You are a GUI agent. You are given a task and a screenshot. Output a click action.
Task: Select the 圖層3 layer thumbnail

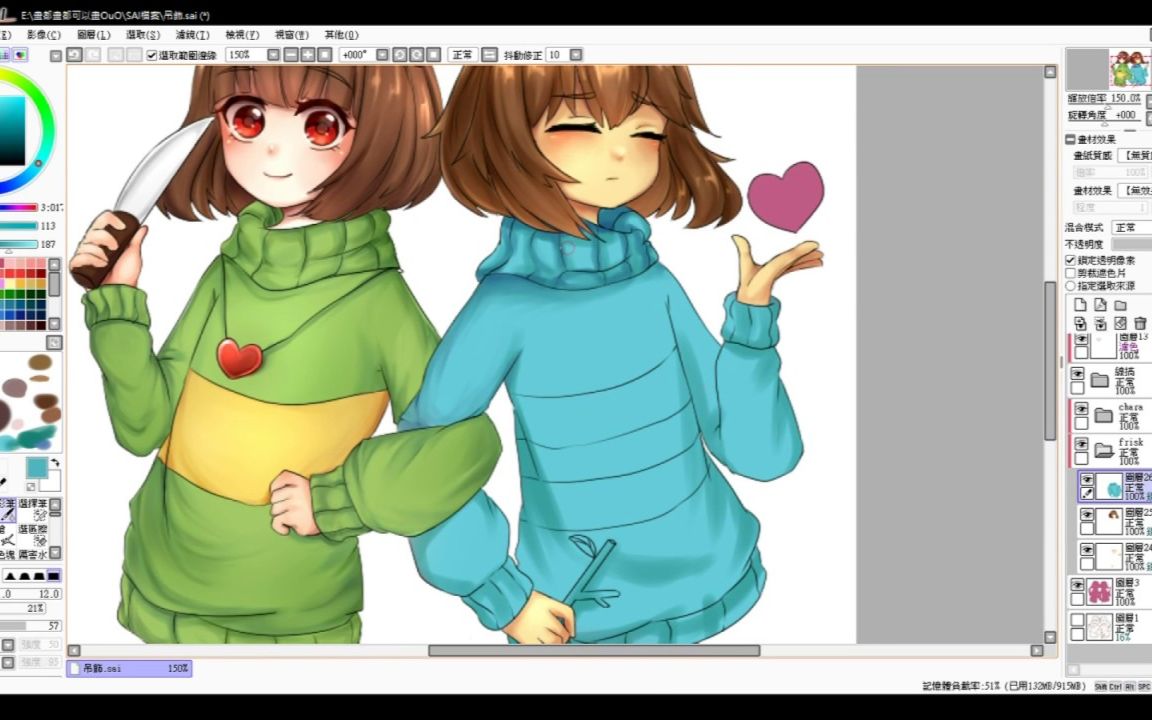click(x=1099, y=591)
